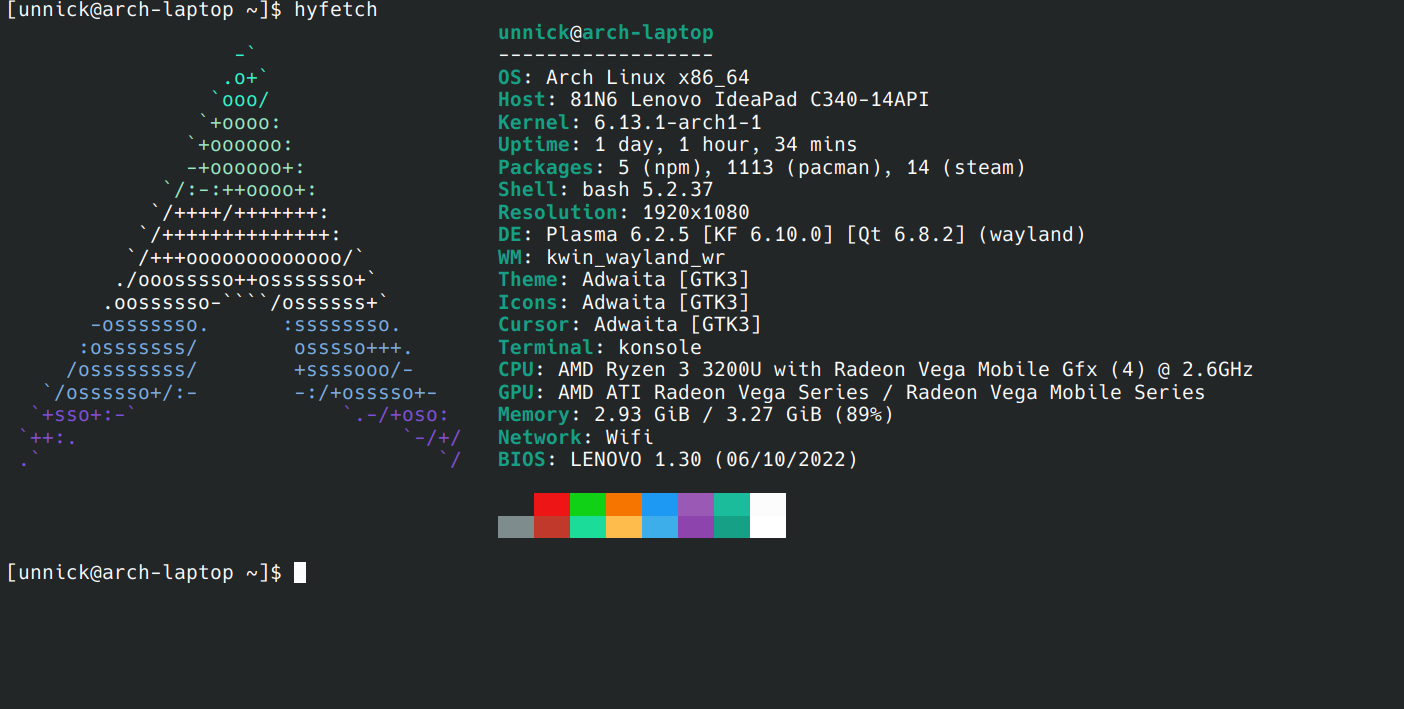Click the 'Packages' label

546,168
